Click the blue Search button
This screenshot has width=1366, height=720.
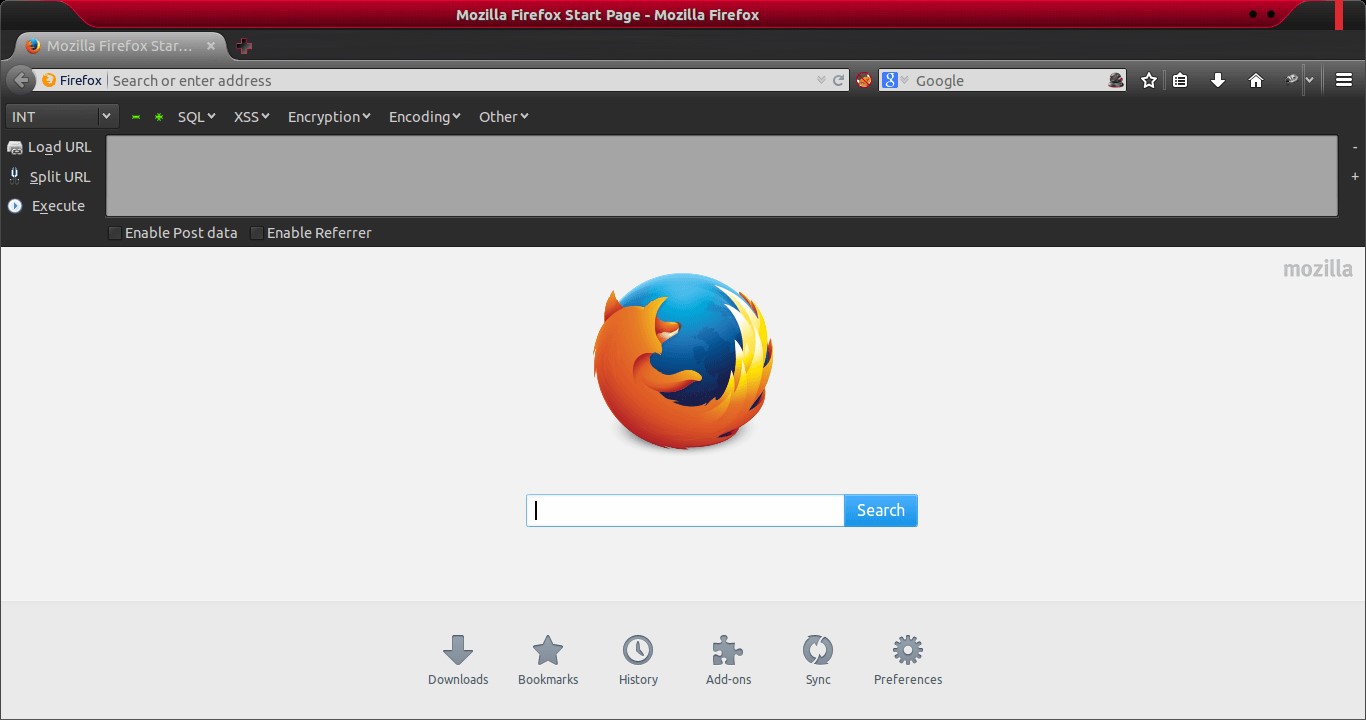tap(880, 510)
